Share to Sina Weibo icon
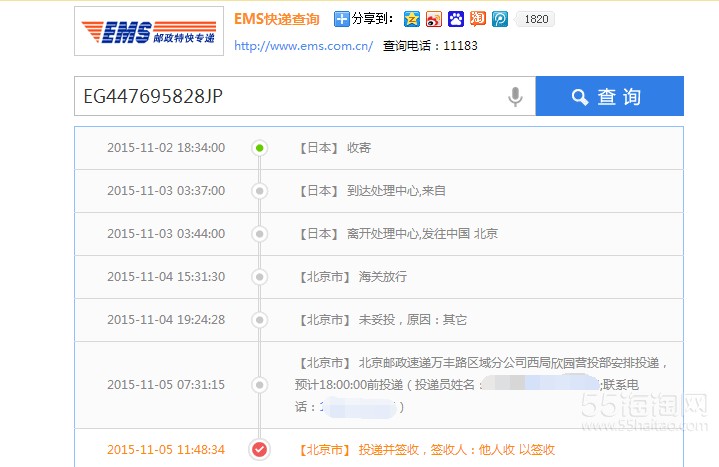Image resolution: width=719 pixels, height=467 pixels. (x=434, y=19)
